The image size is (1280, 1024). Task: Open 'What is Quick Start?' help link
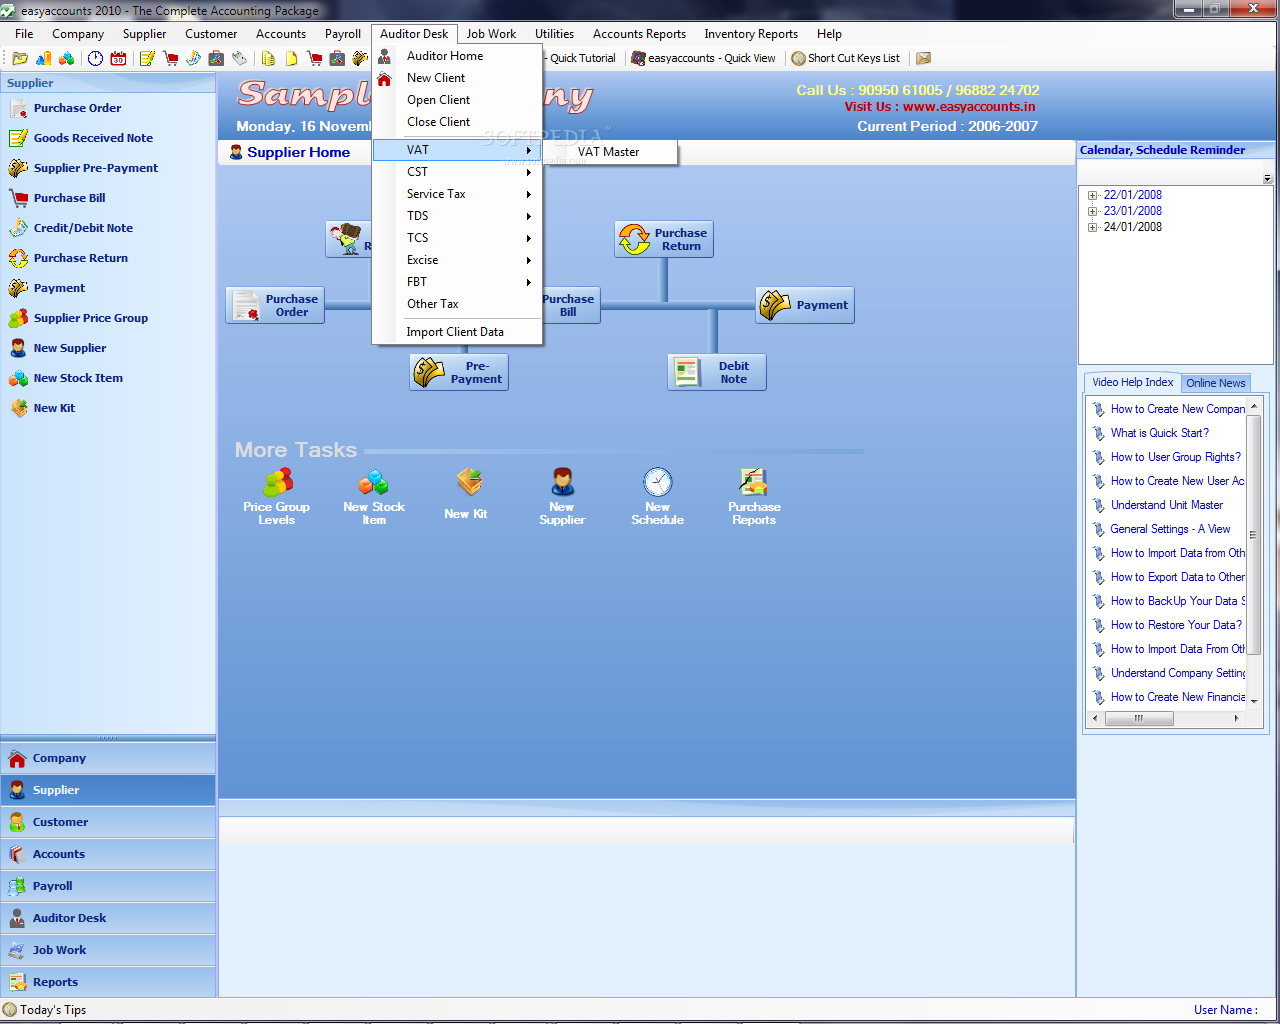click(x=1159, y=433)
